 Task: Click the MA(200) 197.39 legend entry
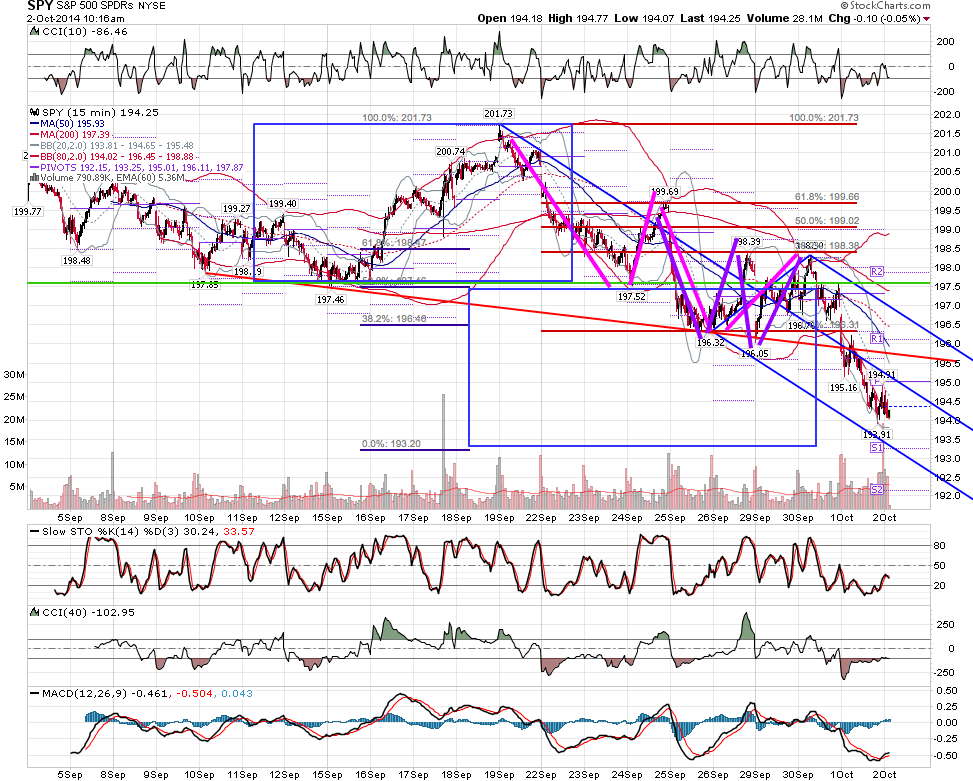pyautogui.click(x=74, y=135)
